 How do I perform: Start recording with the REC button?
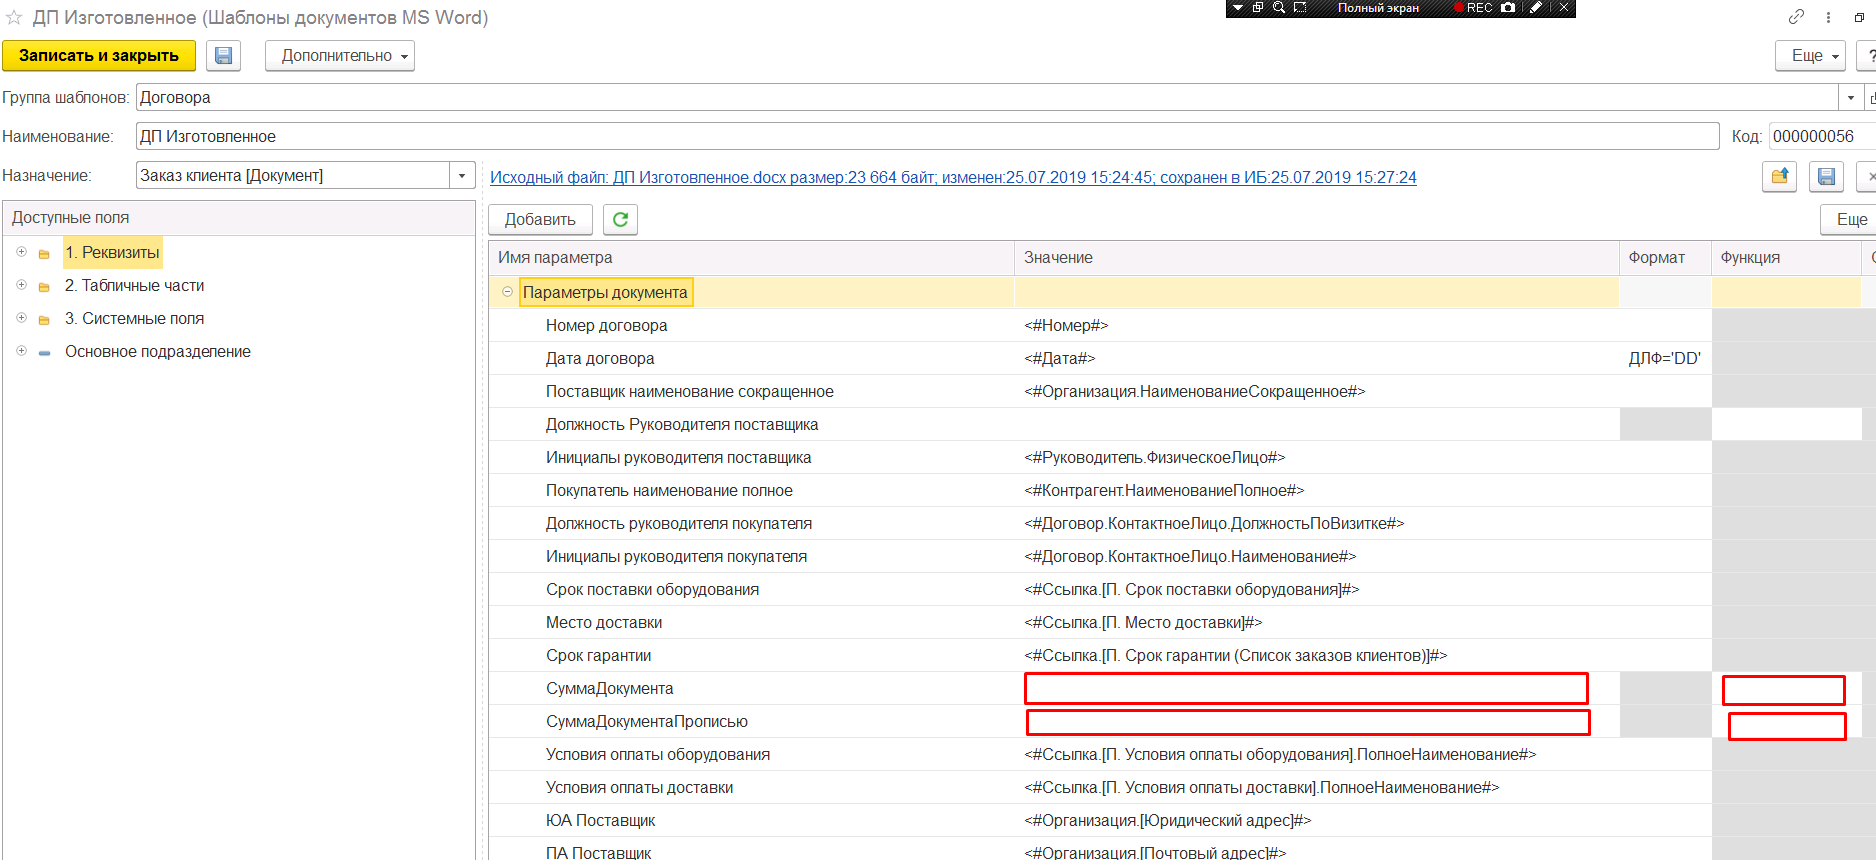(x=1473, y=8)
